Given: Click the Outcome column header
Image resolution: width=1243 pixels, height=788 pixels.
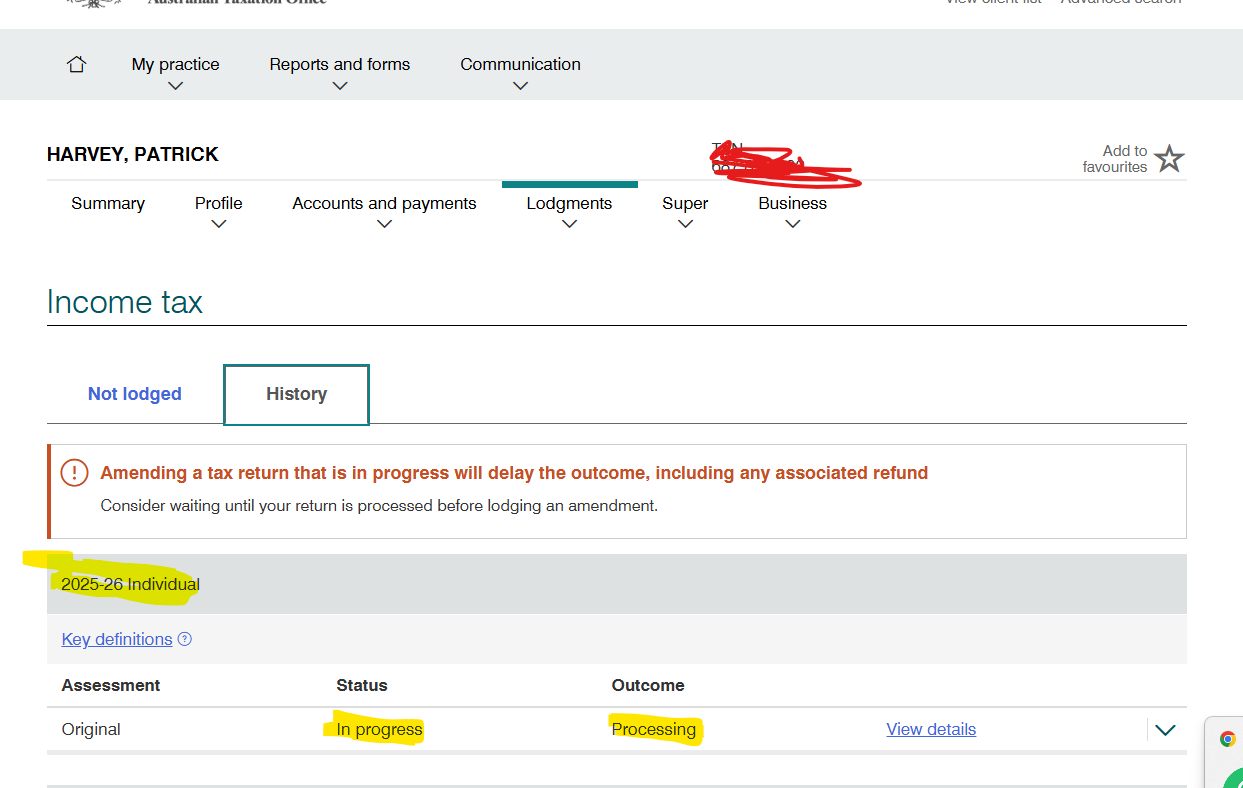Looking at the screenshot, I should [648, 685].
